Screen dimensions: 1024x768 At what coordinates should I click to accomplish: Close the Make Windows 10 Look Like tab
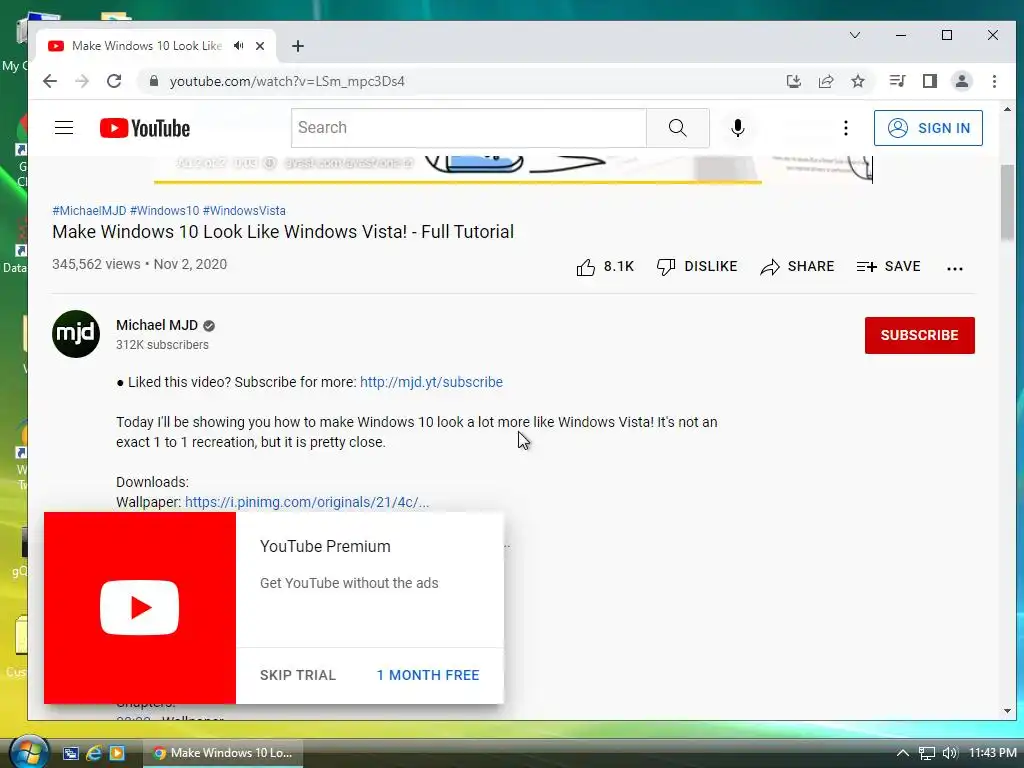tap(260, 46)
